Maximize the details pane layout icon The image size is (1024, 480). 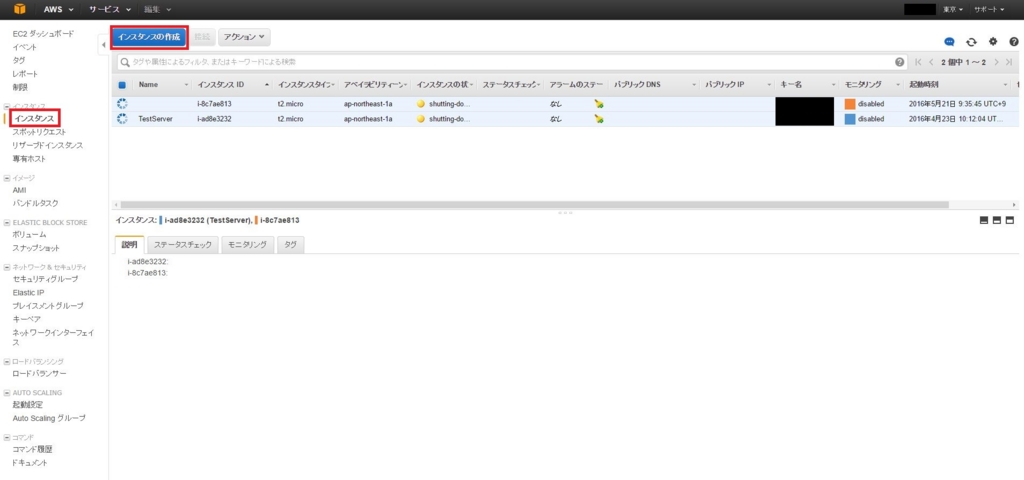(x=1010, y=221)
